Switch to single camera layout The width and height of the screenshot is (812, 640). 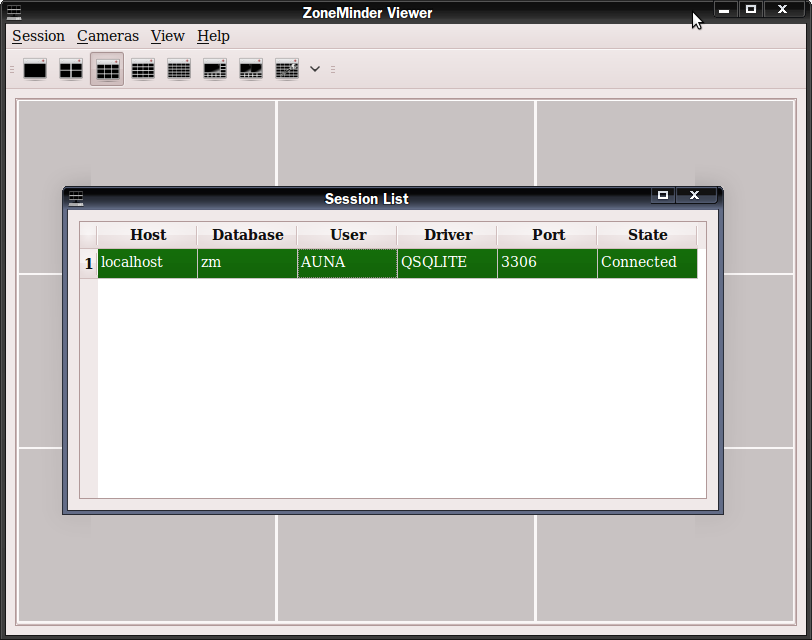[35, 69]
